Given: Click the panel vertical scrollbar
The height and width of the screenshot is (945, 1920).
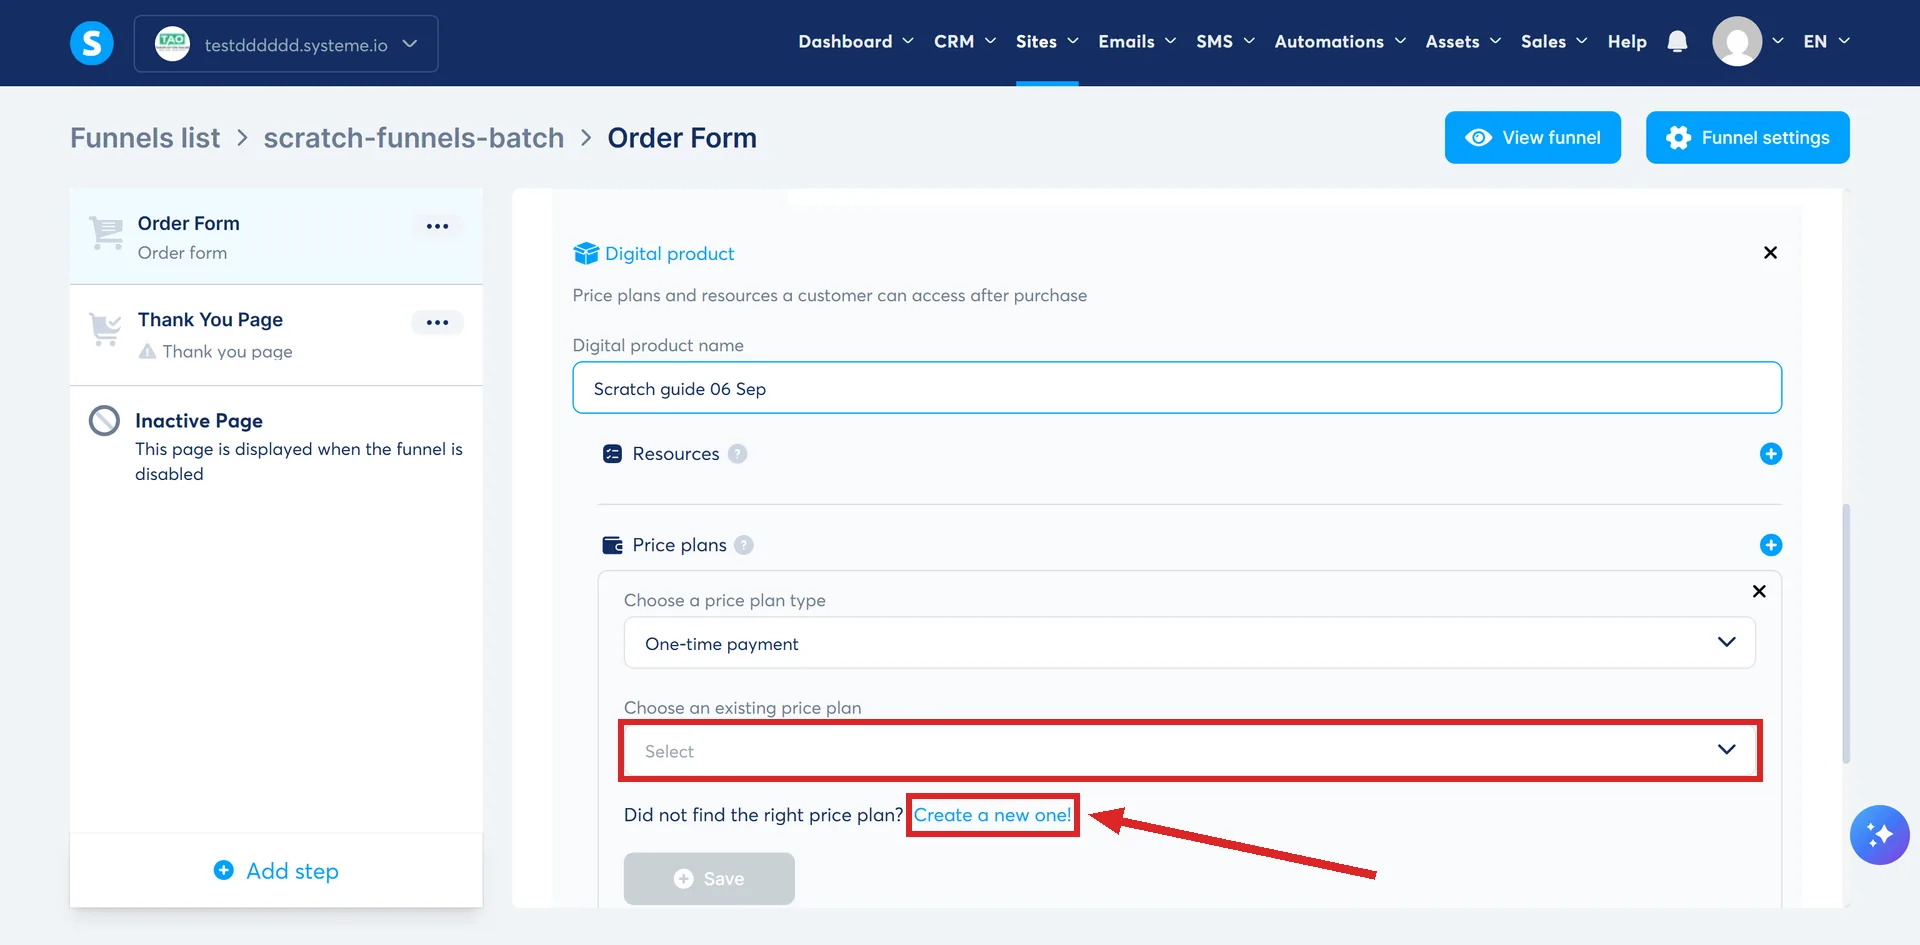Looking at the screenshot, I should coord(1845,633).
